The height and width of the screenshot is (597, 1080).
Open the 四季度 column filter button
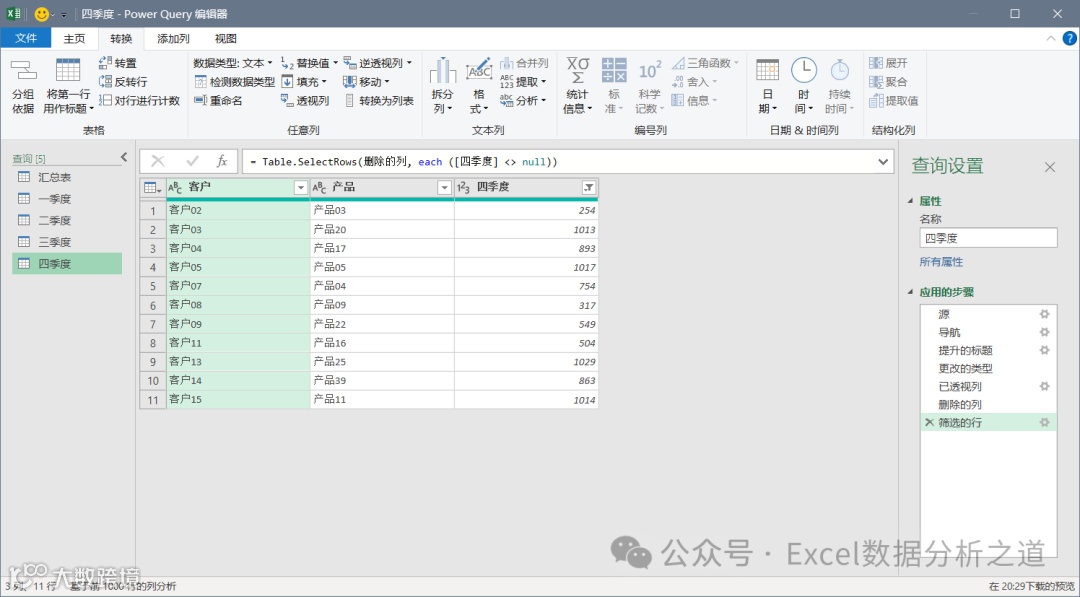589,187
